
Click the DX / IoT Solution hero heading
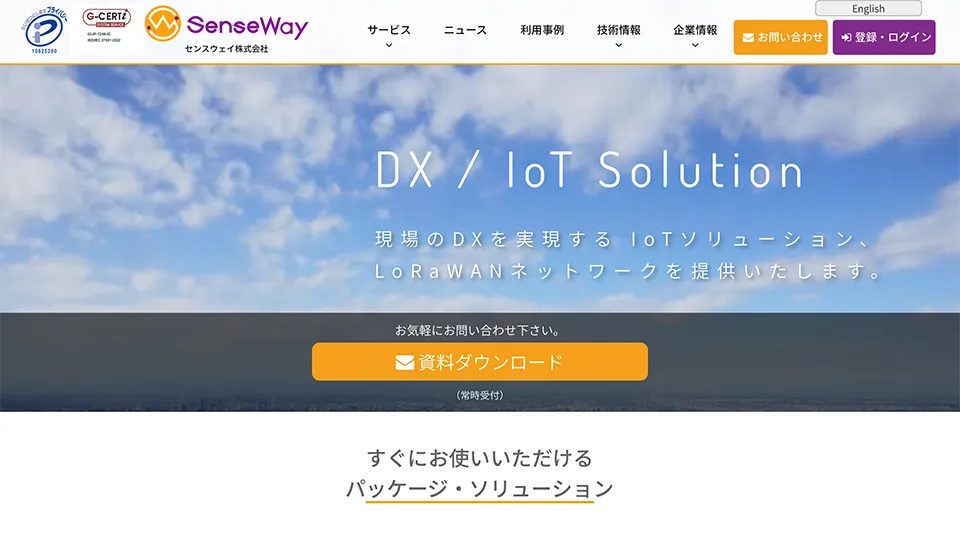[x=589, y=170]
